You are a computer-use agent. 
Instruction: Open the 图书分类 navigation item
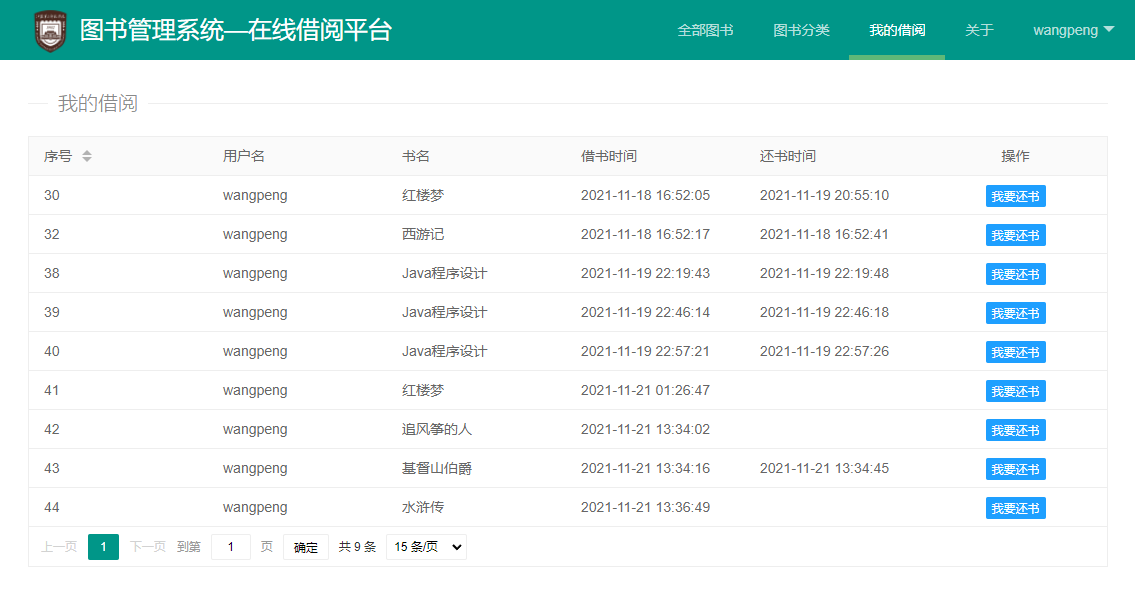pos(802,30)
